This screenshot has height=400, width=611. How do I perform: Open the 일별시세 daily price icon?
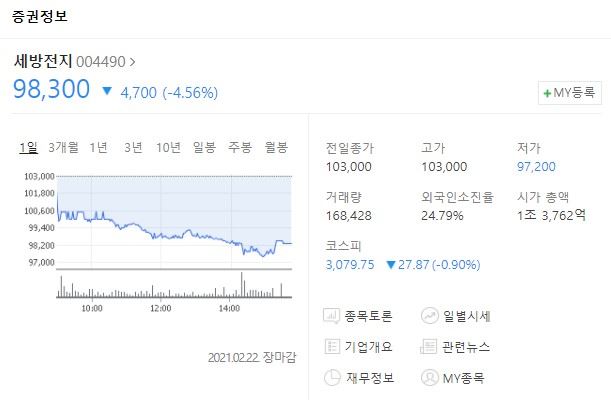(x=429, y=316)
